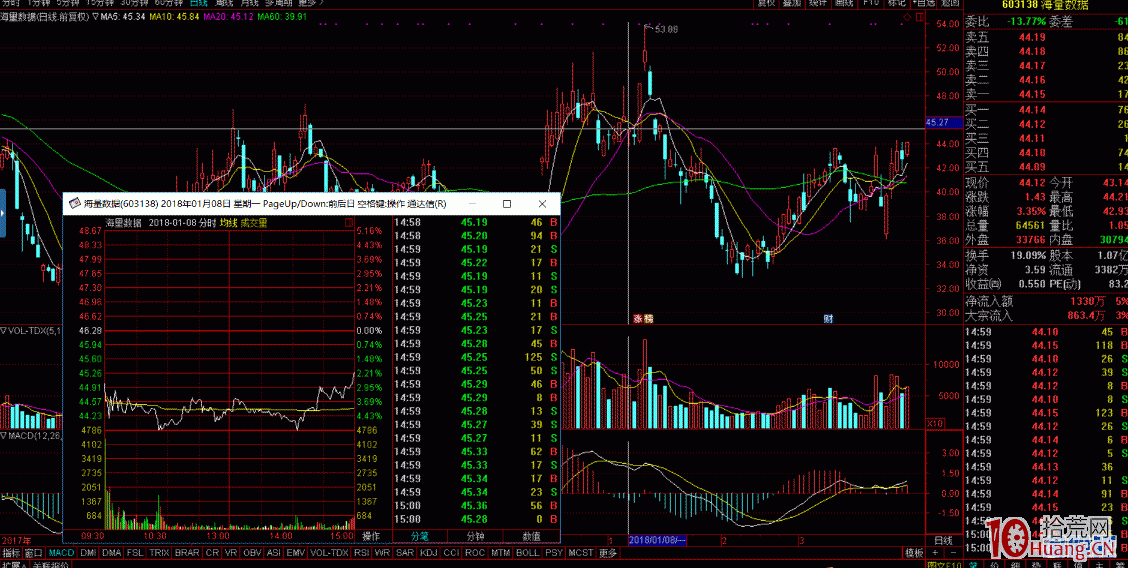Click the 大宗流入 value row
Image resolution: width=1128 pixels, height=568 pixels.
(1045, 315)
